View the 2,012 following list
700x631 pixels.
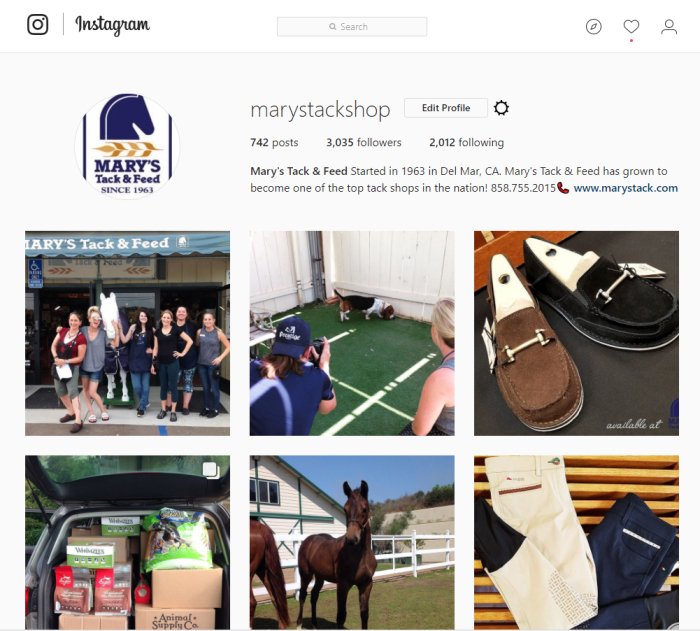click(467, 142)
